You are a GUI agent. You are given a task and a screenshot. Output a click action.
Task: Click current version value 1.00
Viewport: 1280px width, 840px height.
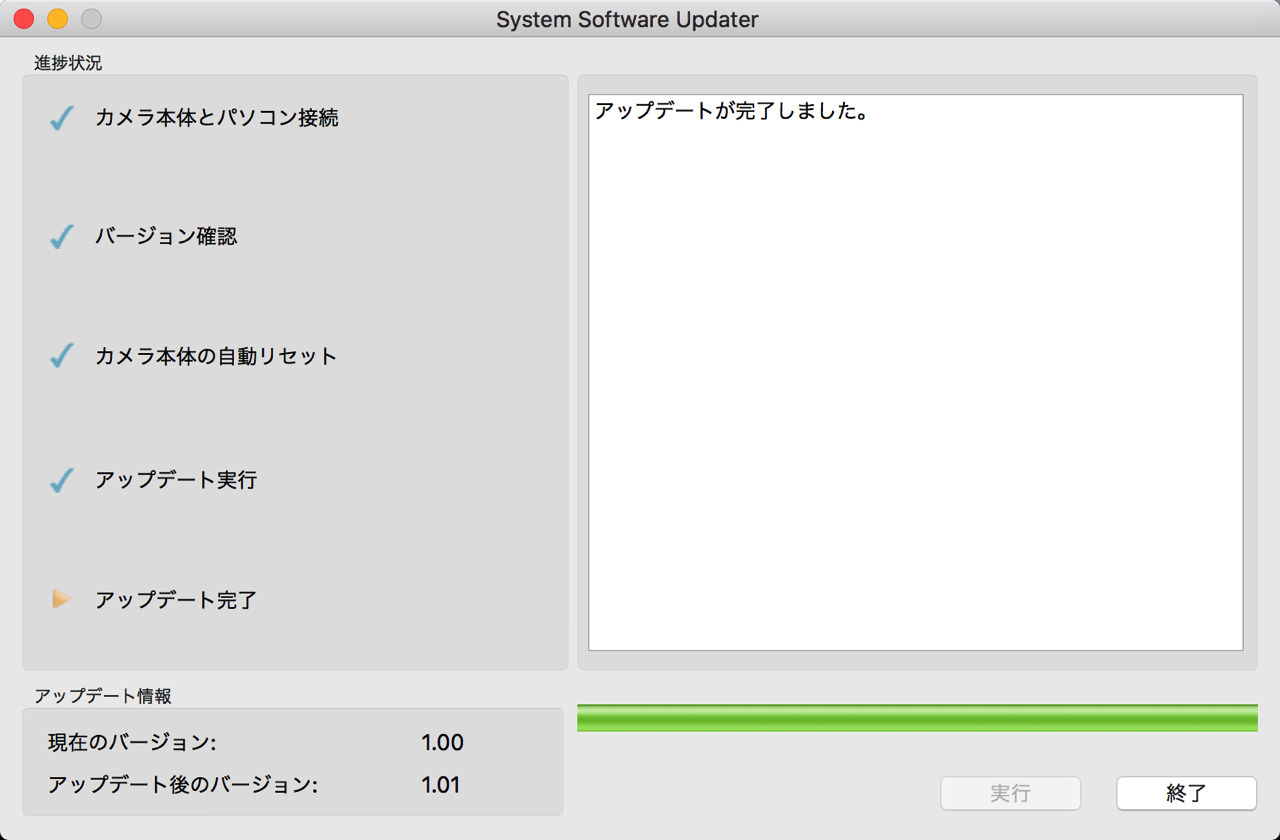(442, 743)
